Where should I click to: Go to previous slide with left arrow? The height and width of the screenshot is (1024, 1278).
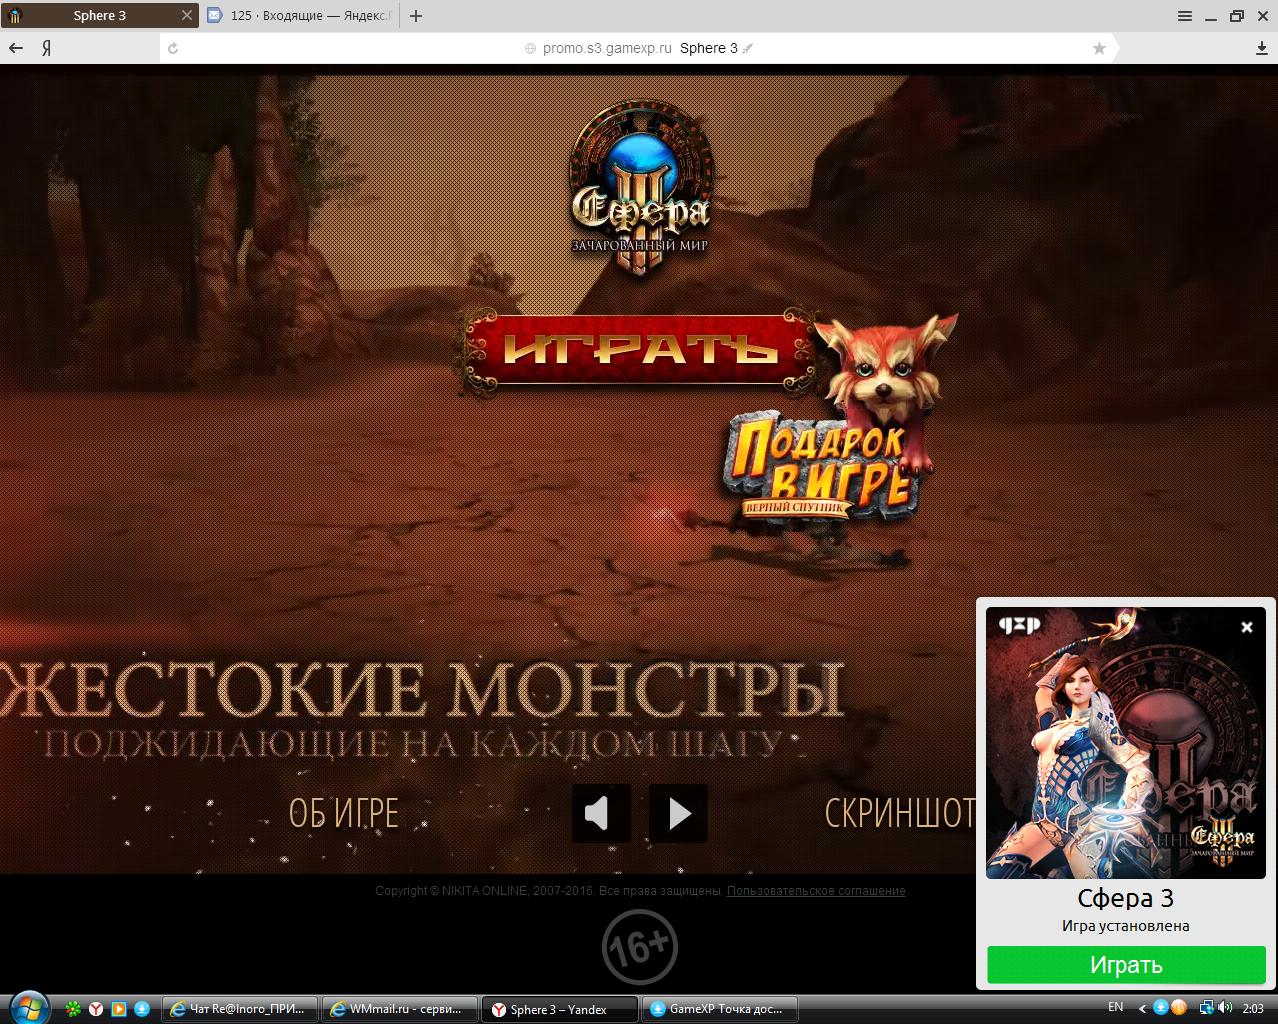601,813
